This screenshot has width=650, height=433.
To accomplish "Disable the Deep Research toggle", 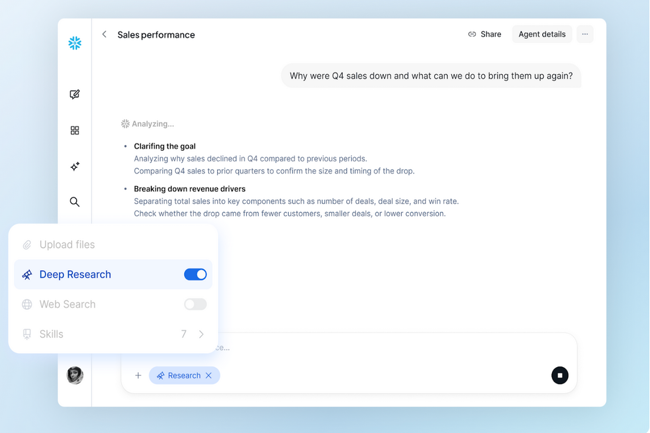I will pos(195,274).
